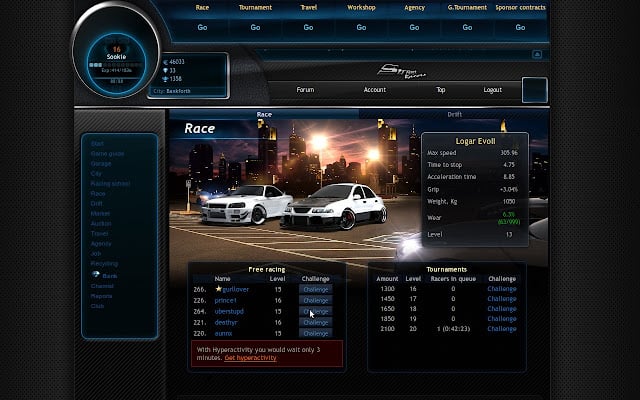Click the star icon beside gurllover

(219, 289)
